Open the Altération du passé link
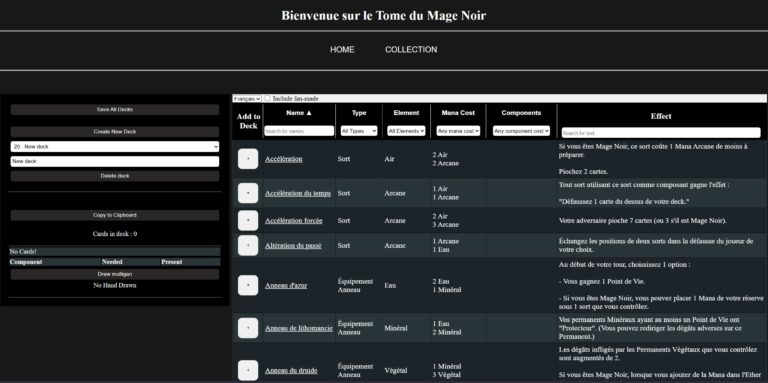This screenshot has width=768, height=383. tap(293, 245)
